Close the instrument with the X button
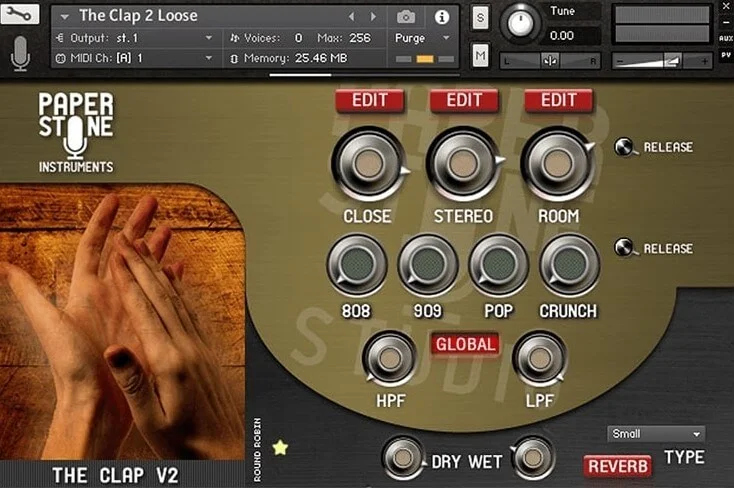734x488 pixels. tap(726, 7)
